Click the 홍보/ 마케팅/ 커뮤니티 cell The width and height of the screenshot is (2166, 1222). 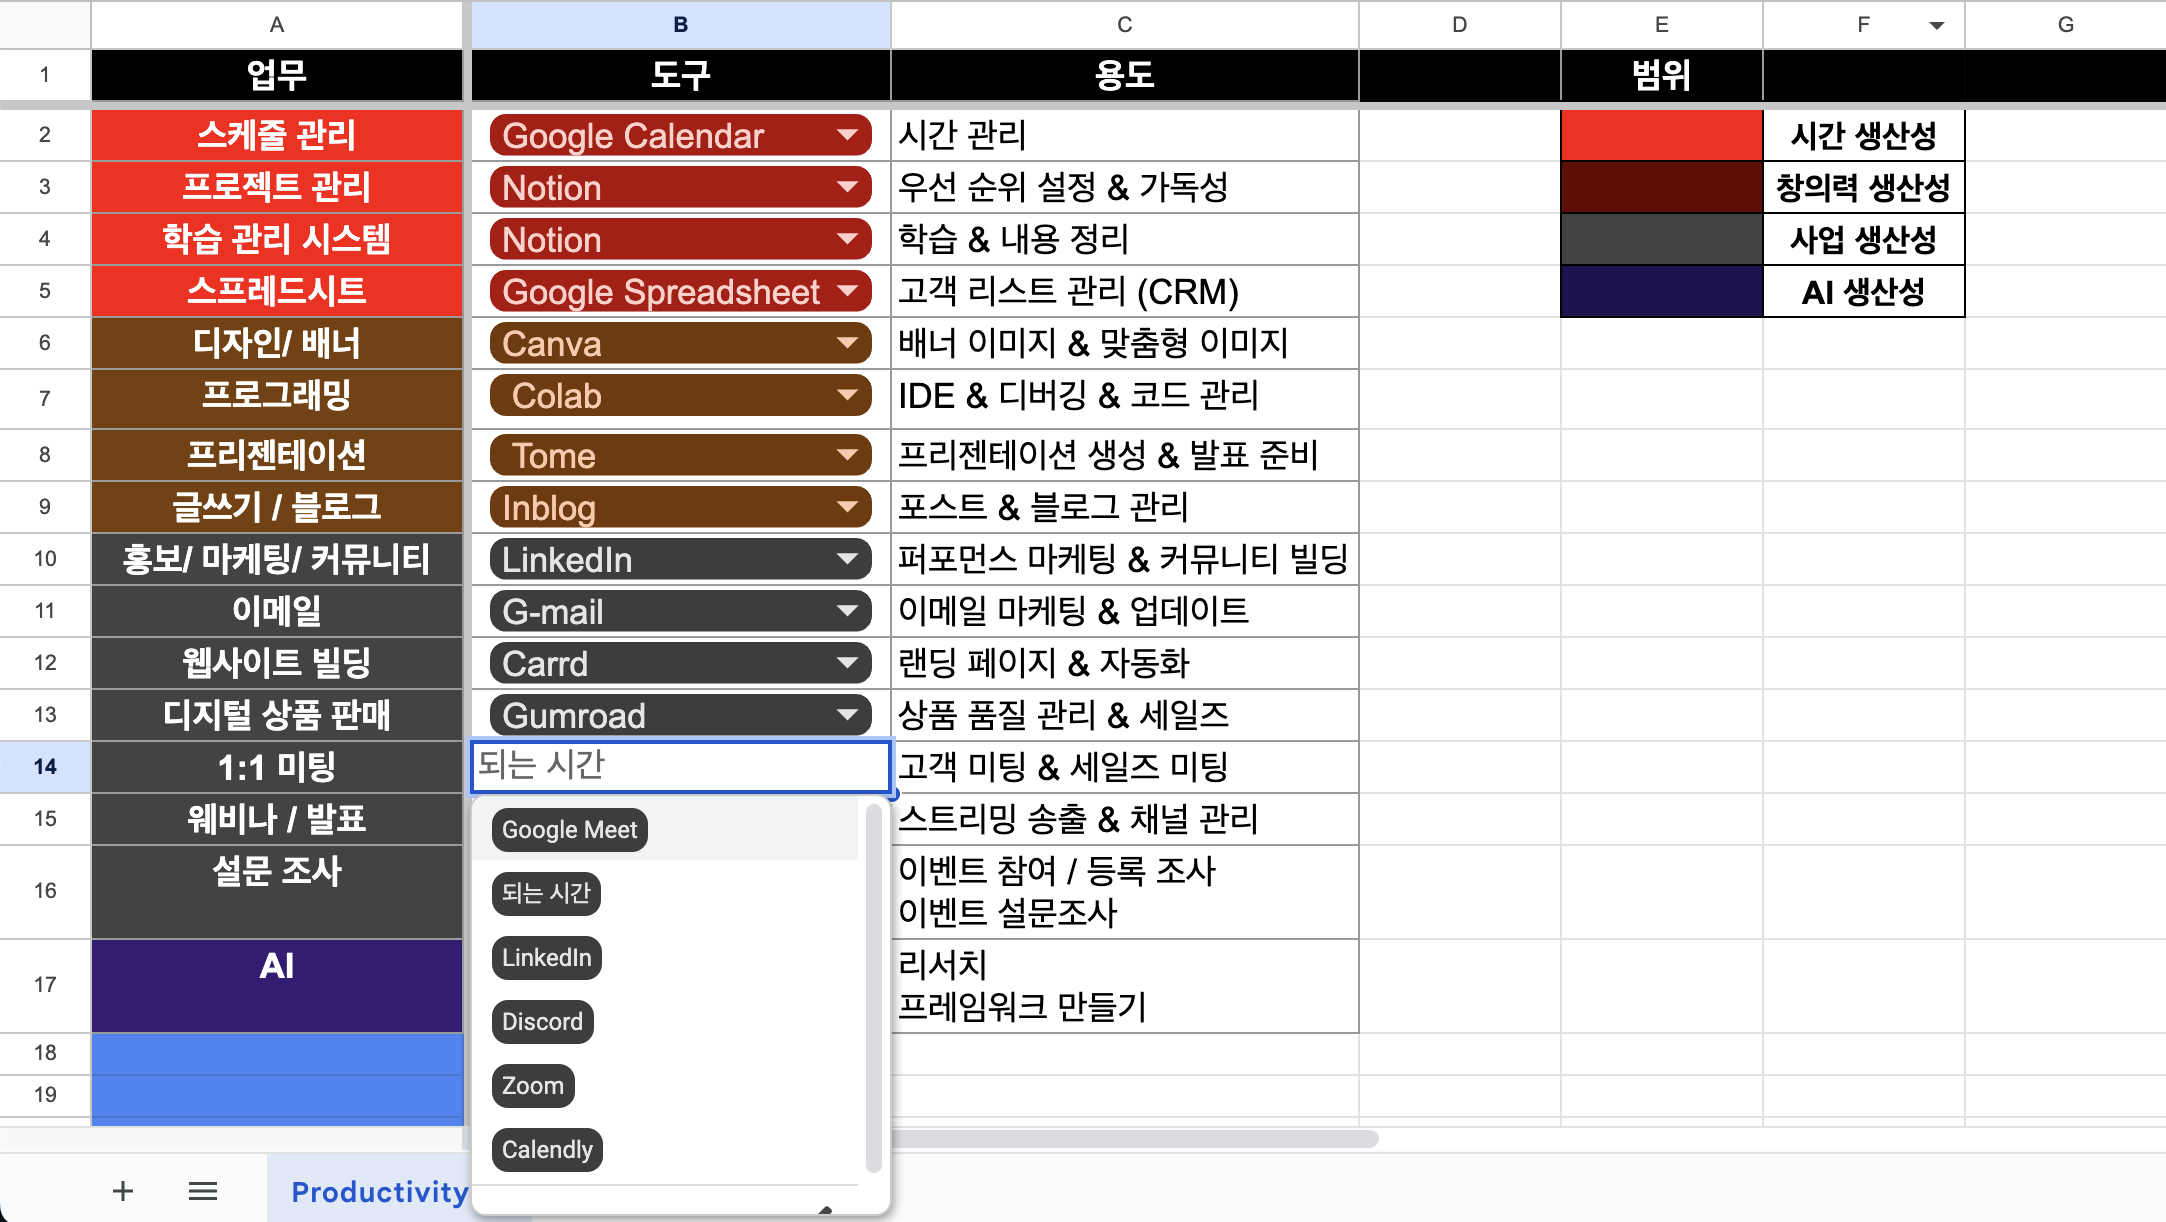(277, 559)
